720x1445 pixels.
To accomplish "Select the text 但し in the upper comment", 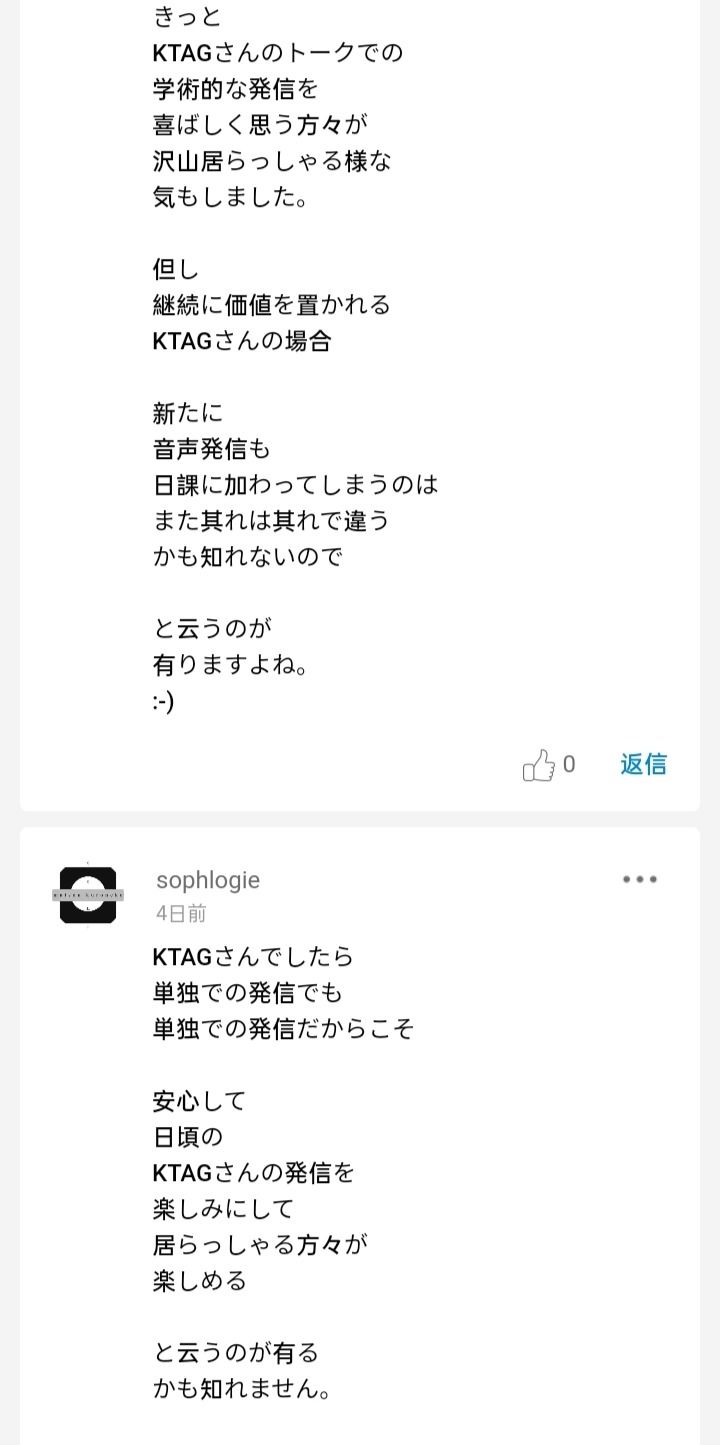I will pos(176,269).
